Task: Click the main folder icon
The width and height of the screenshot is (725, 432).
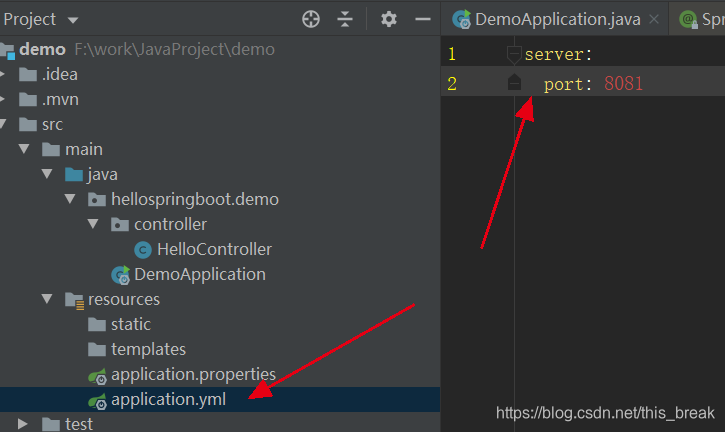Action: [51, 149]
